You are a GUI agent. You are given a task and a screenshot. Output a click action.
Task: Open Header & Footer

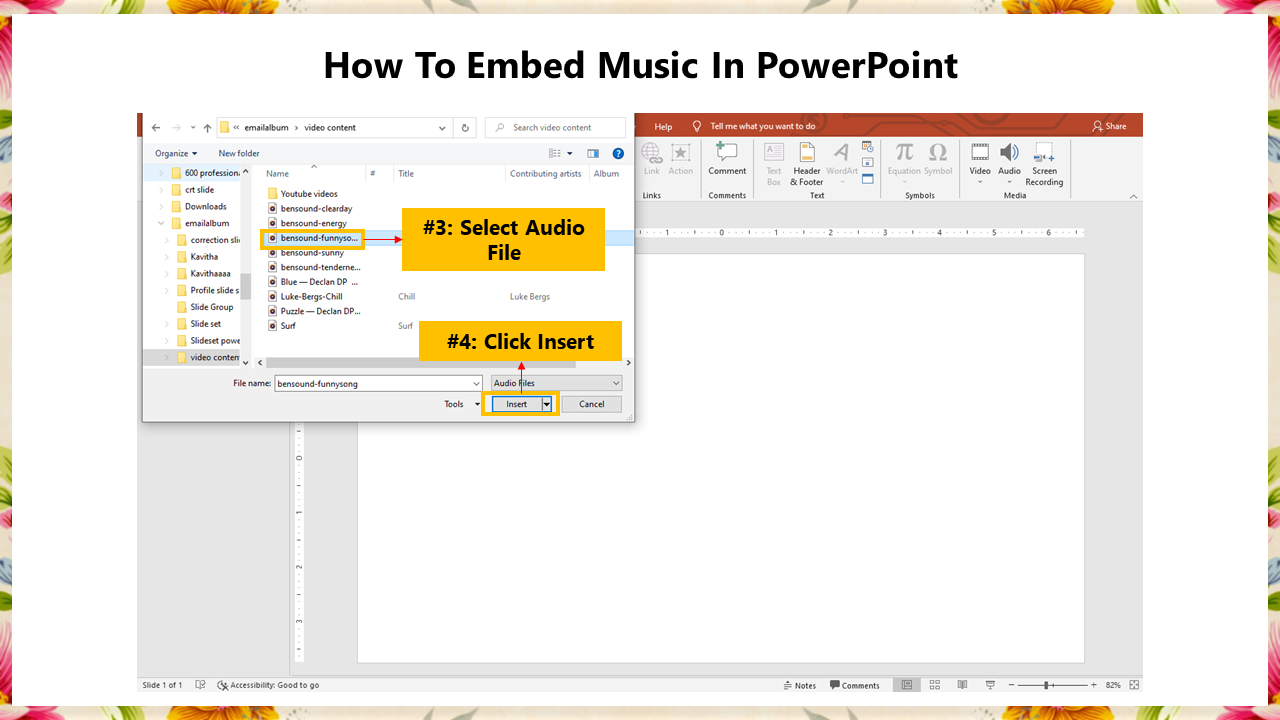coord(807,164)
